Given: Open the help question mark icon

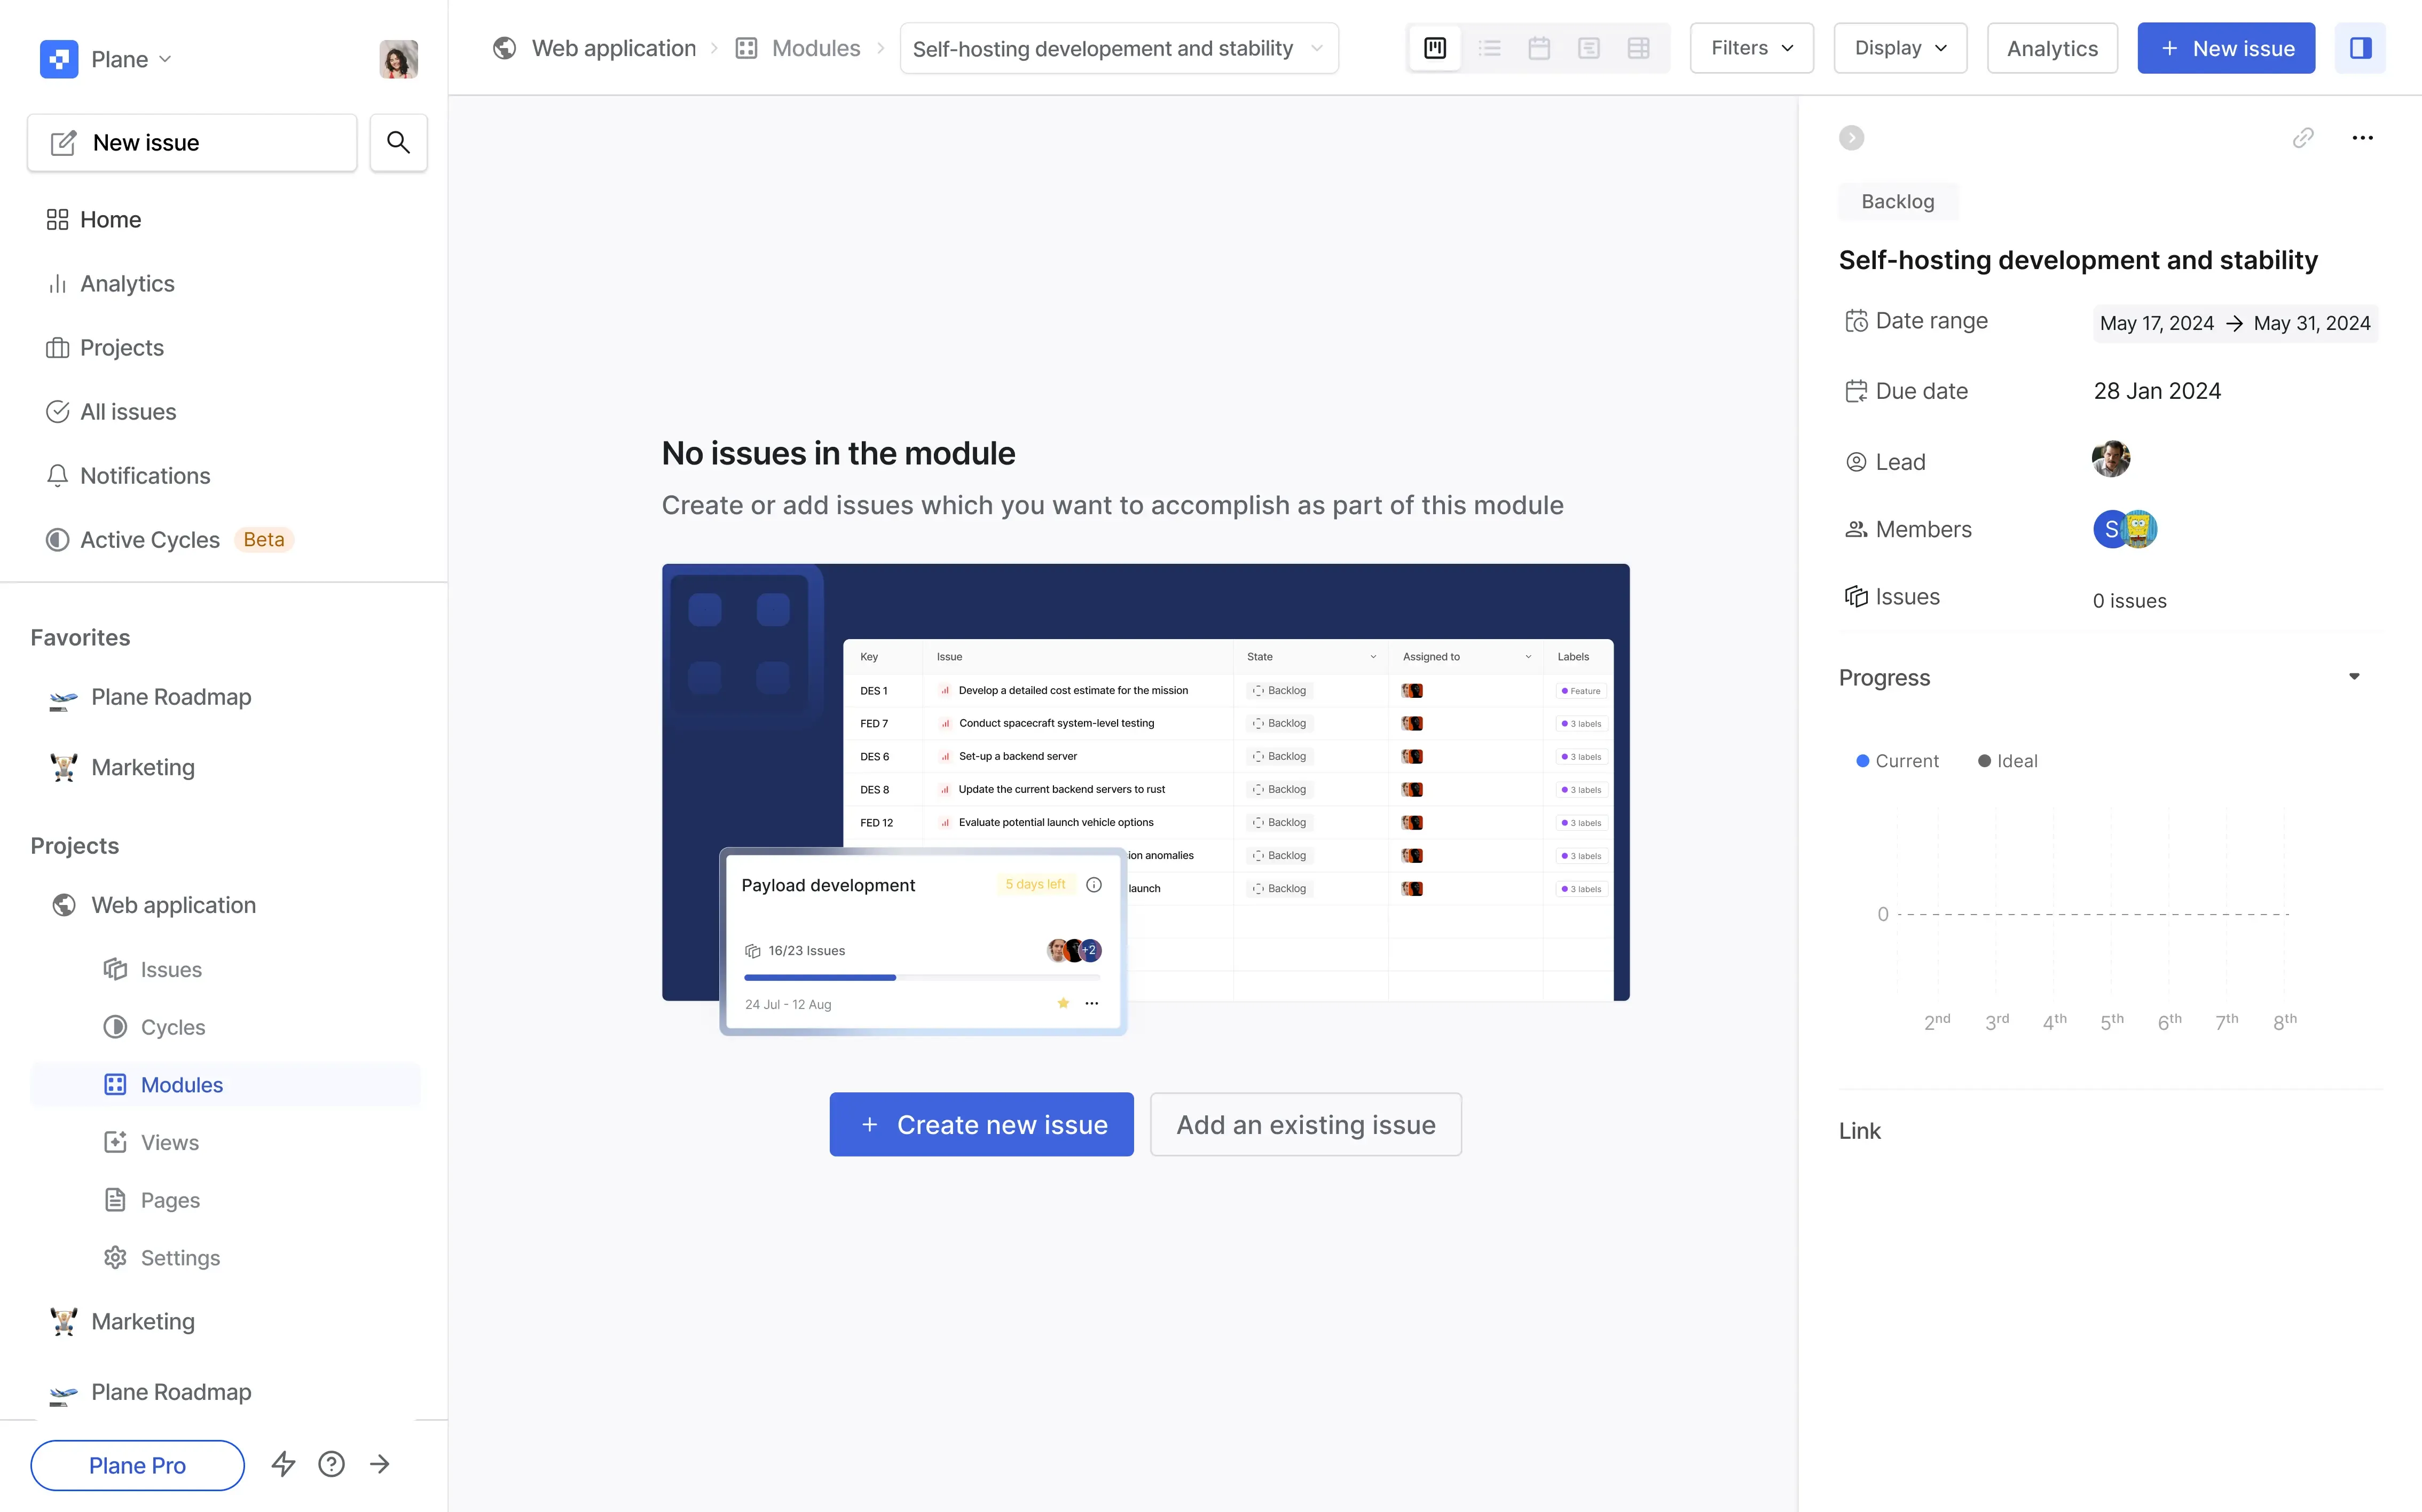Looking at the screenshot, I should point(331,1464).
